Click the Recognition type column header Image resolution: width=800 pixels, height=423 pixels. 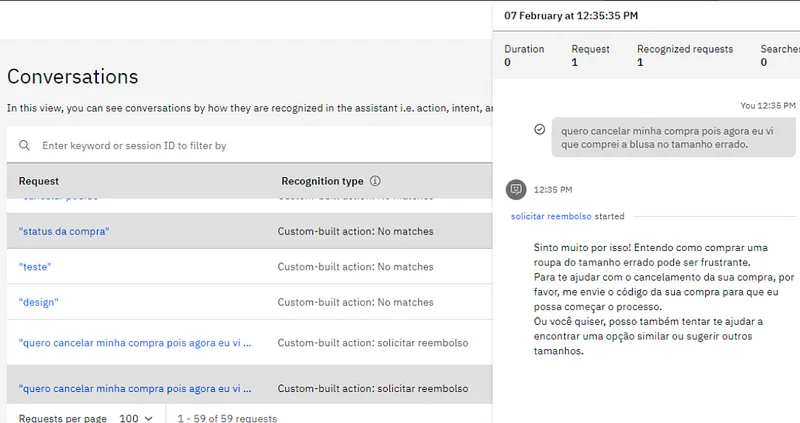[x=322, y=181]
